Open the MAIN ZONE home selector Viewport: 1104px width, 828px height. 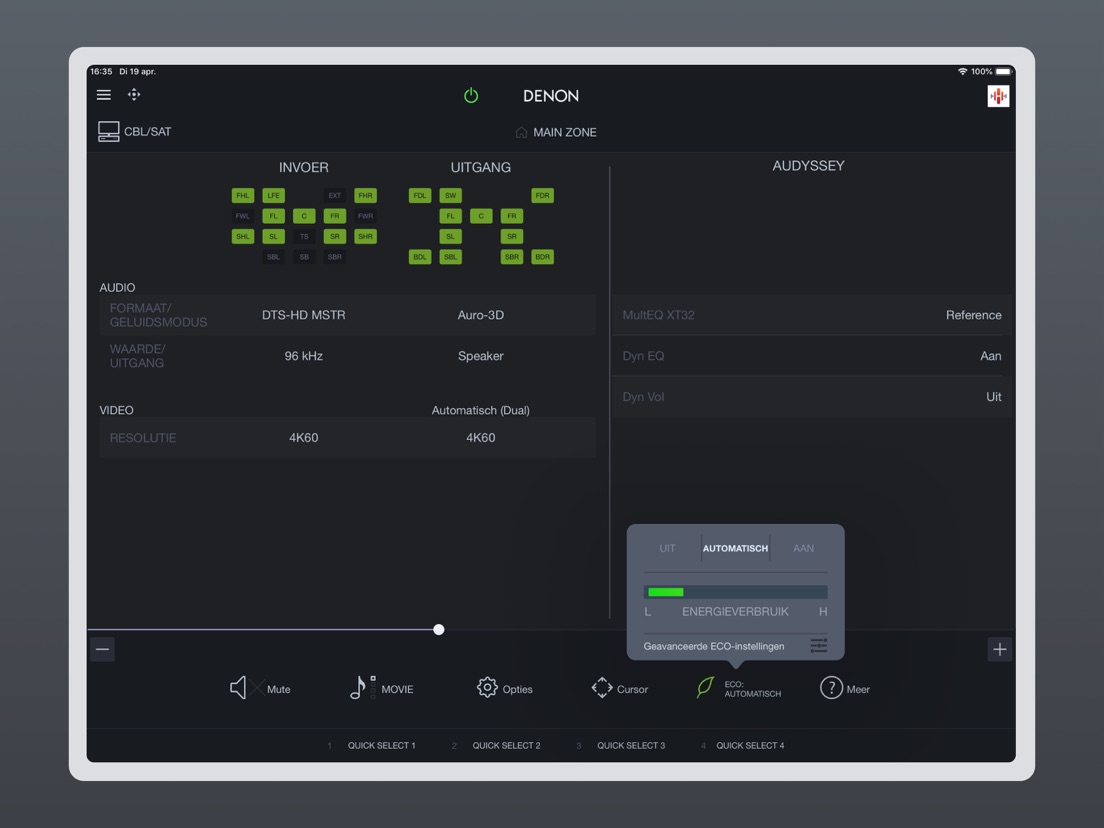pyautogui.click(x=556, y=132)
